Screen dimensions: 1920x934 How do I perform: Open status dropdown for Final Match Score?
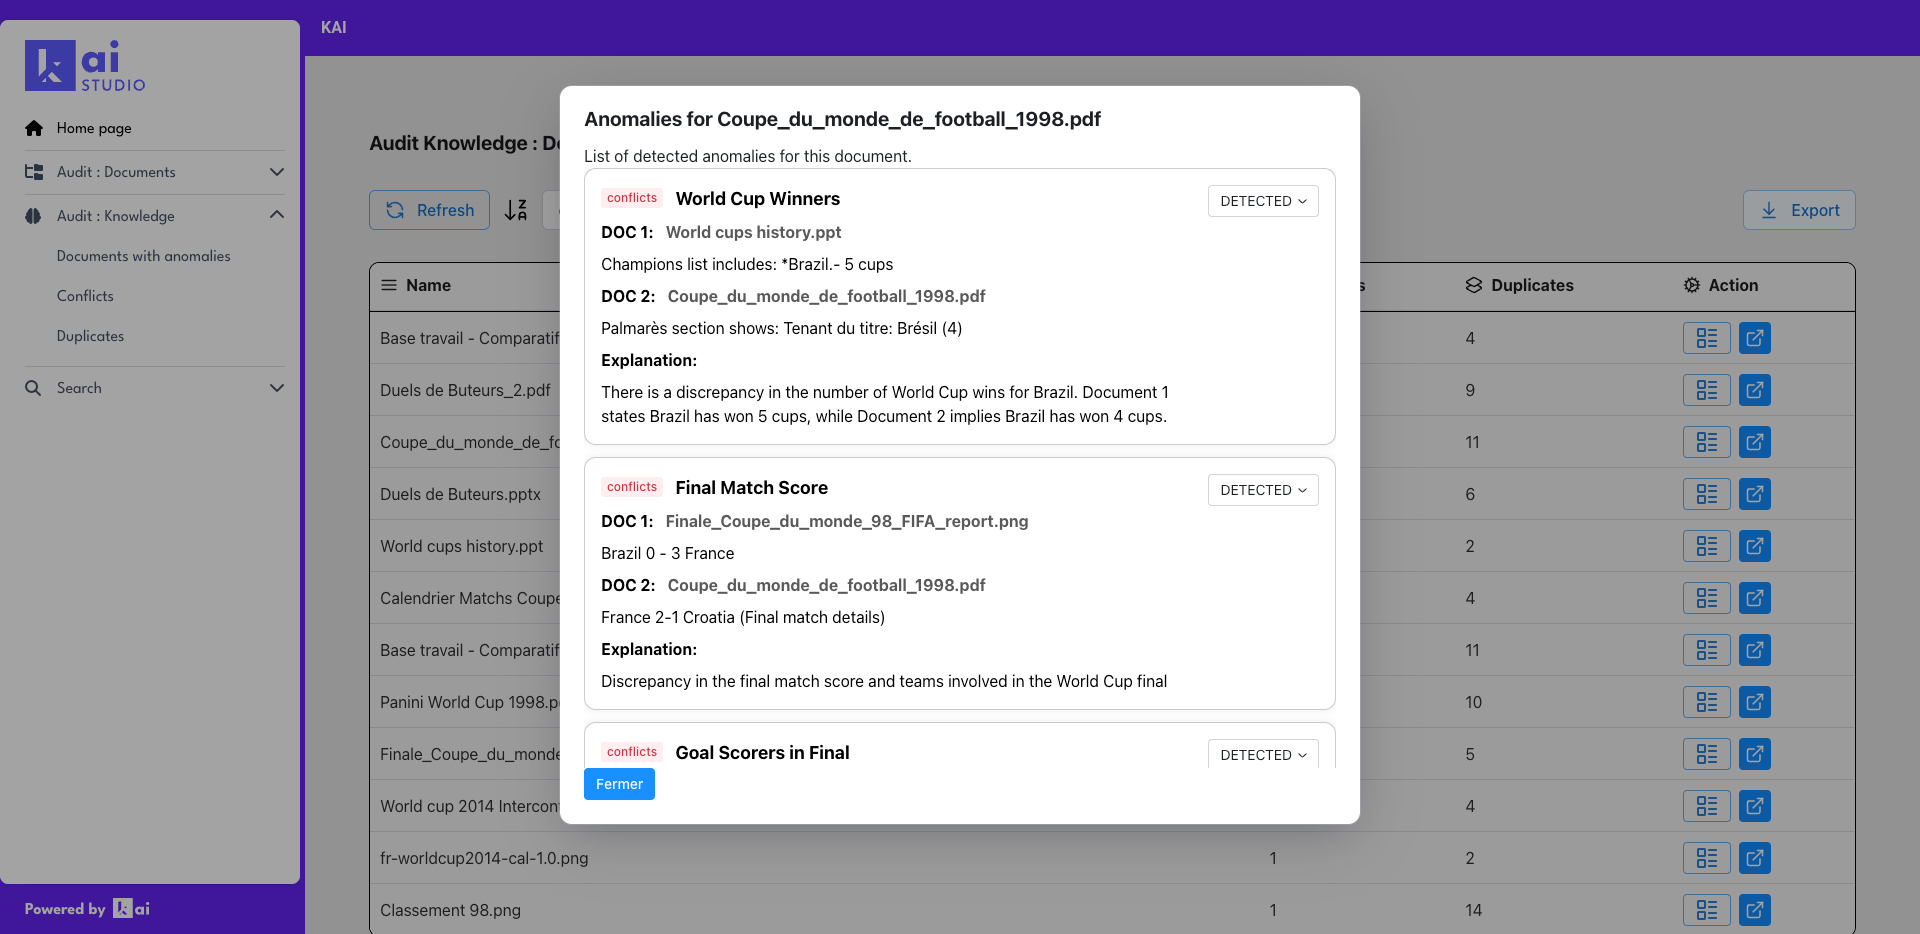(1263, 490)
